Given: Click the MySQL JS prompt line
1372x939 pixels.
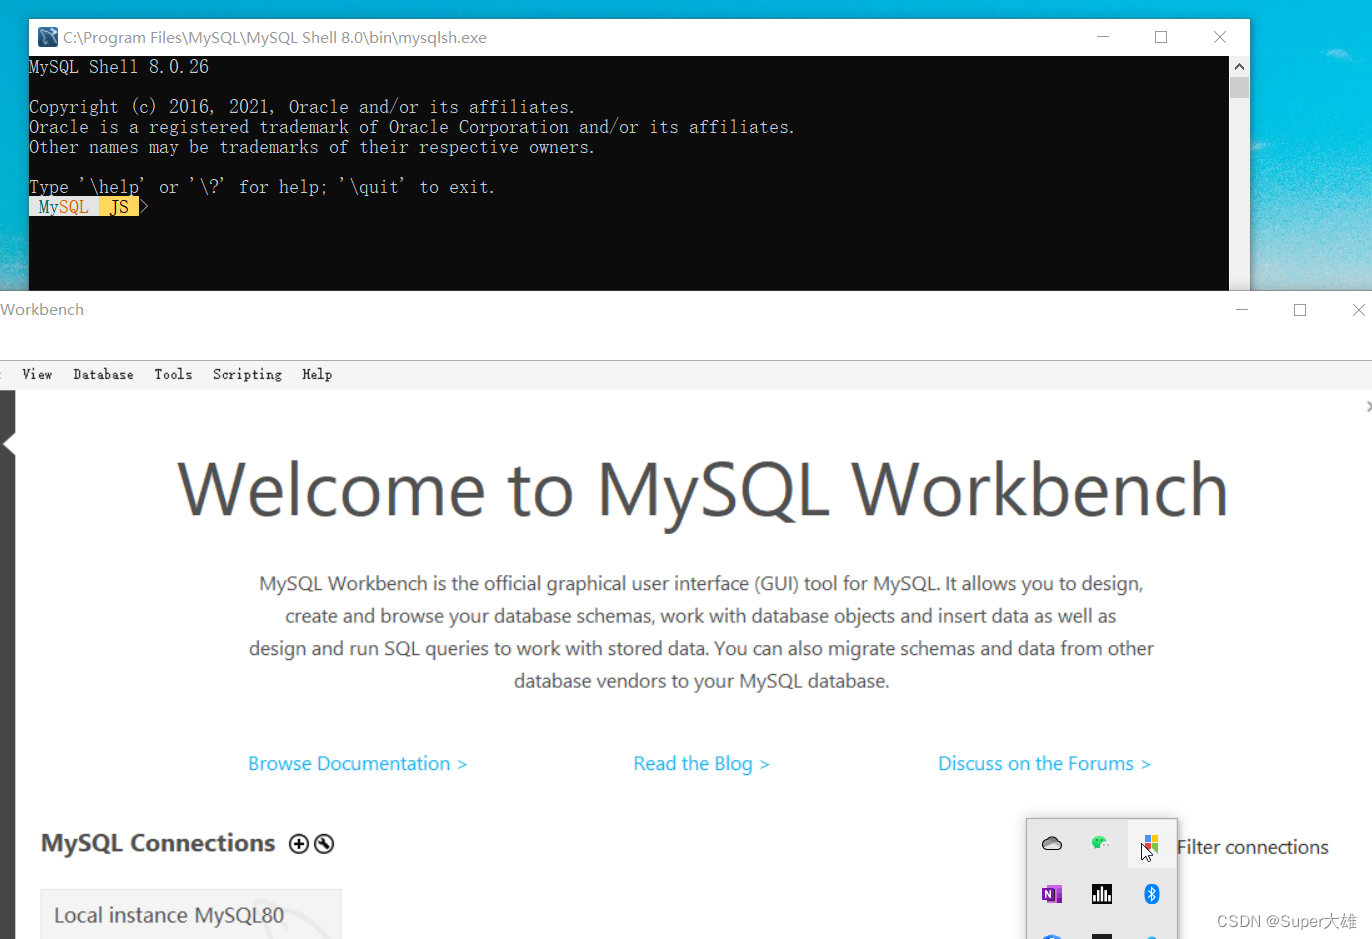Looking at the screenshot, I should point(88,207).
